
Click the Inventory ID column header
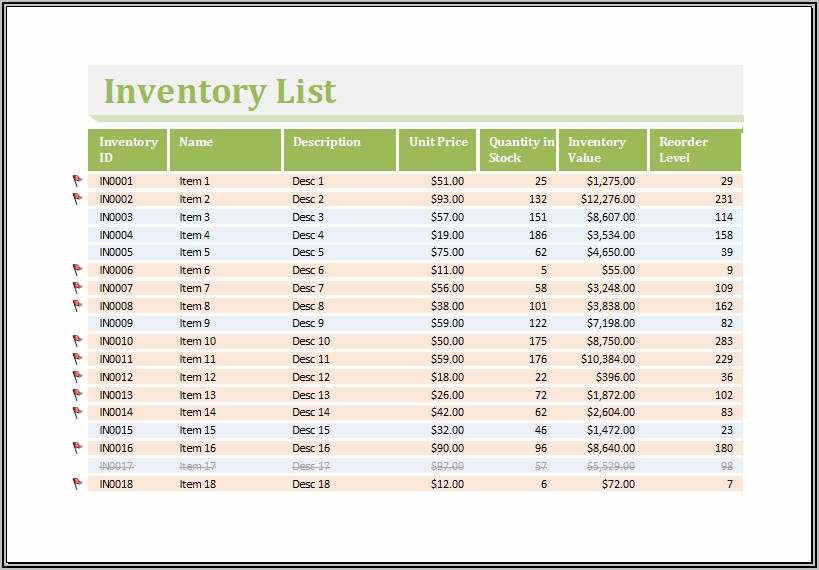128,150
